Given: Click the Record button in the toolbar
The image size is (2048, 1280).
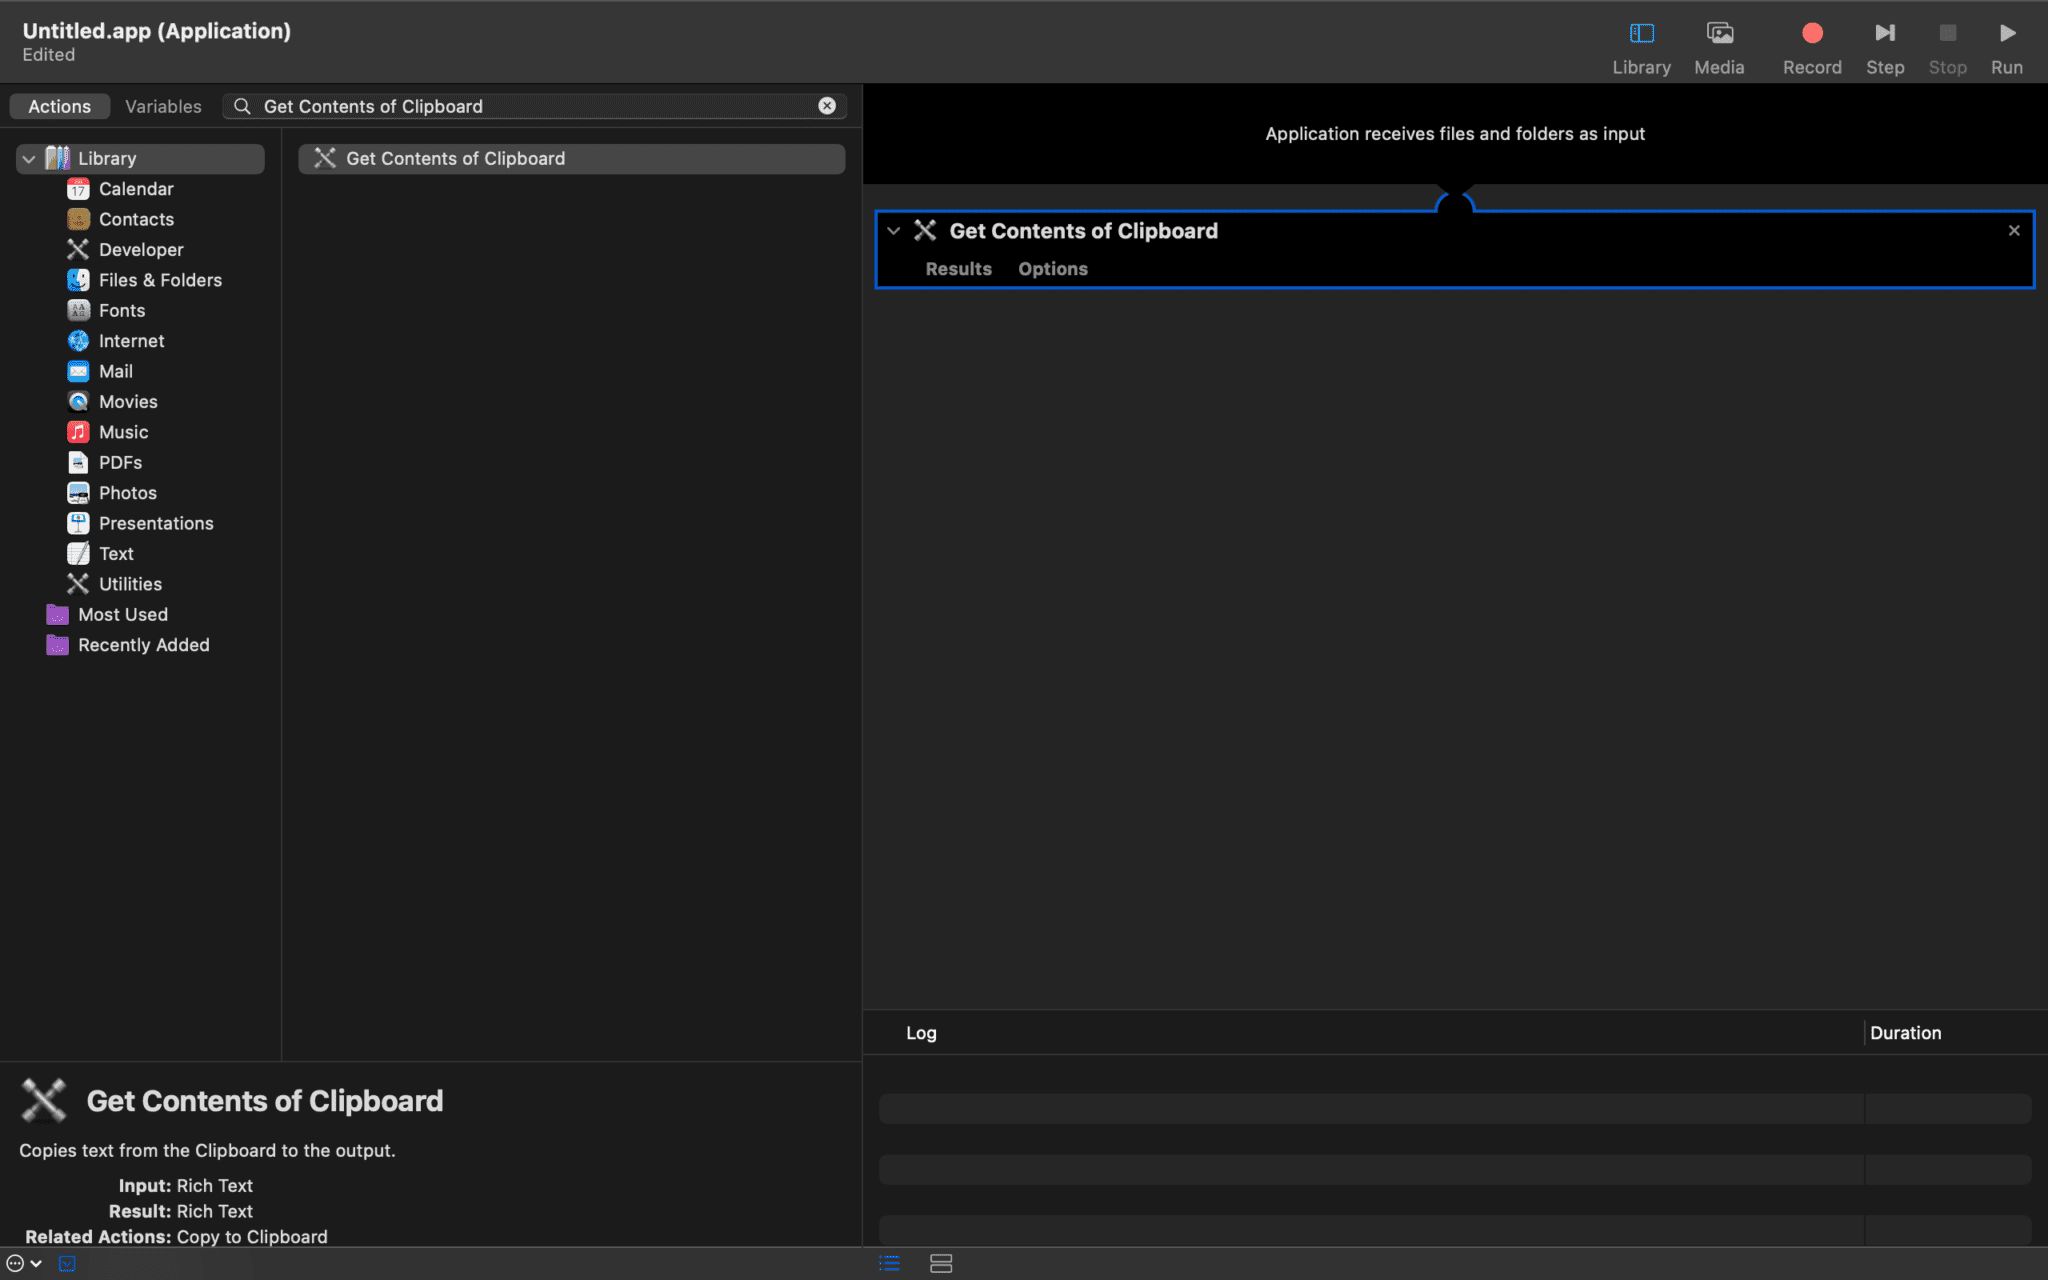Looking at the screenshot, I should (x=1811, y=34).
